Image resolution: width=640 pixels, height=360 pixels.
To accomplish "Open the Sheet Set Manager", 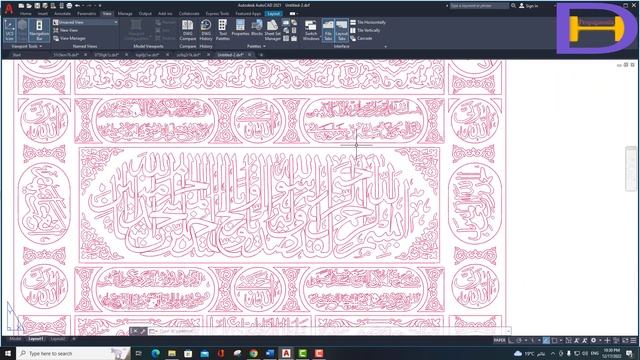I will (x=272, y=30).
